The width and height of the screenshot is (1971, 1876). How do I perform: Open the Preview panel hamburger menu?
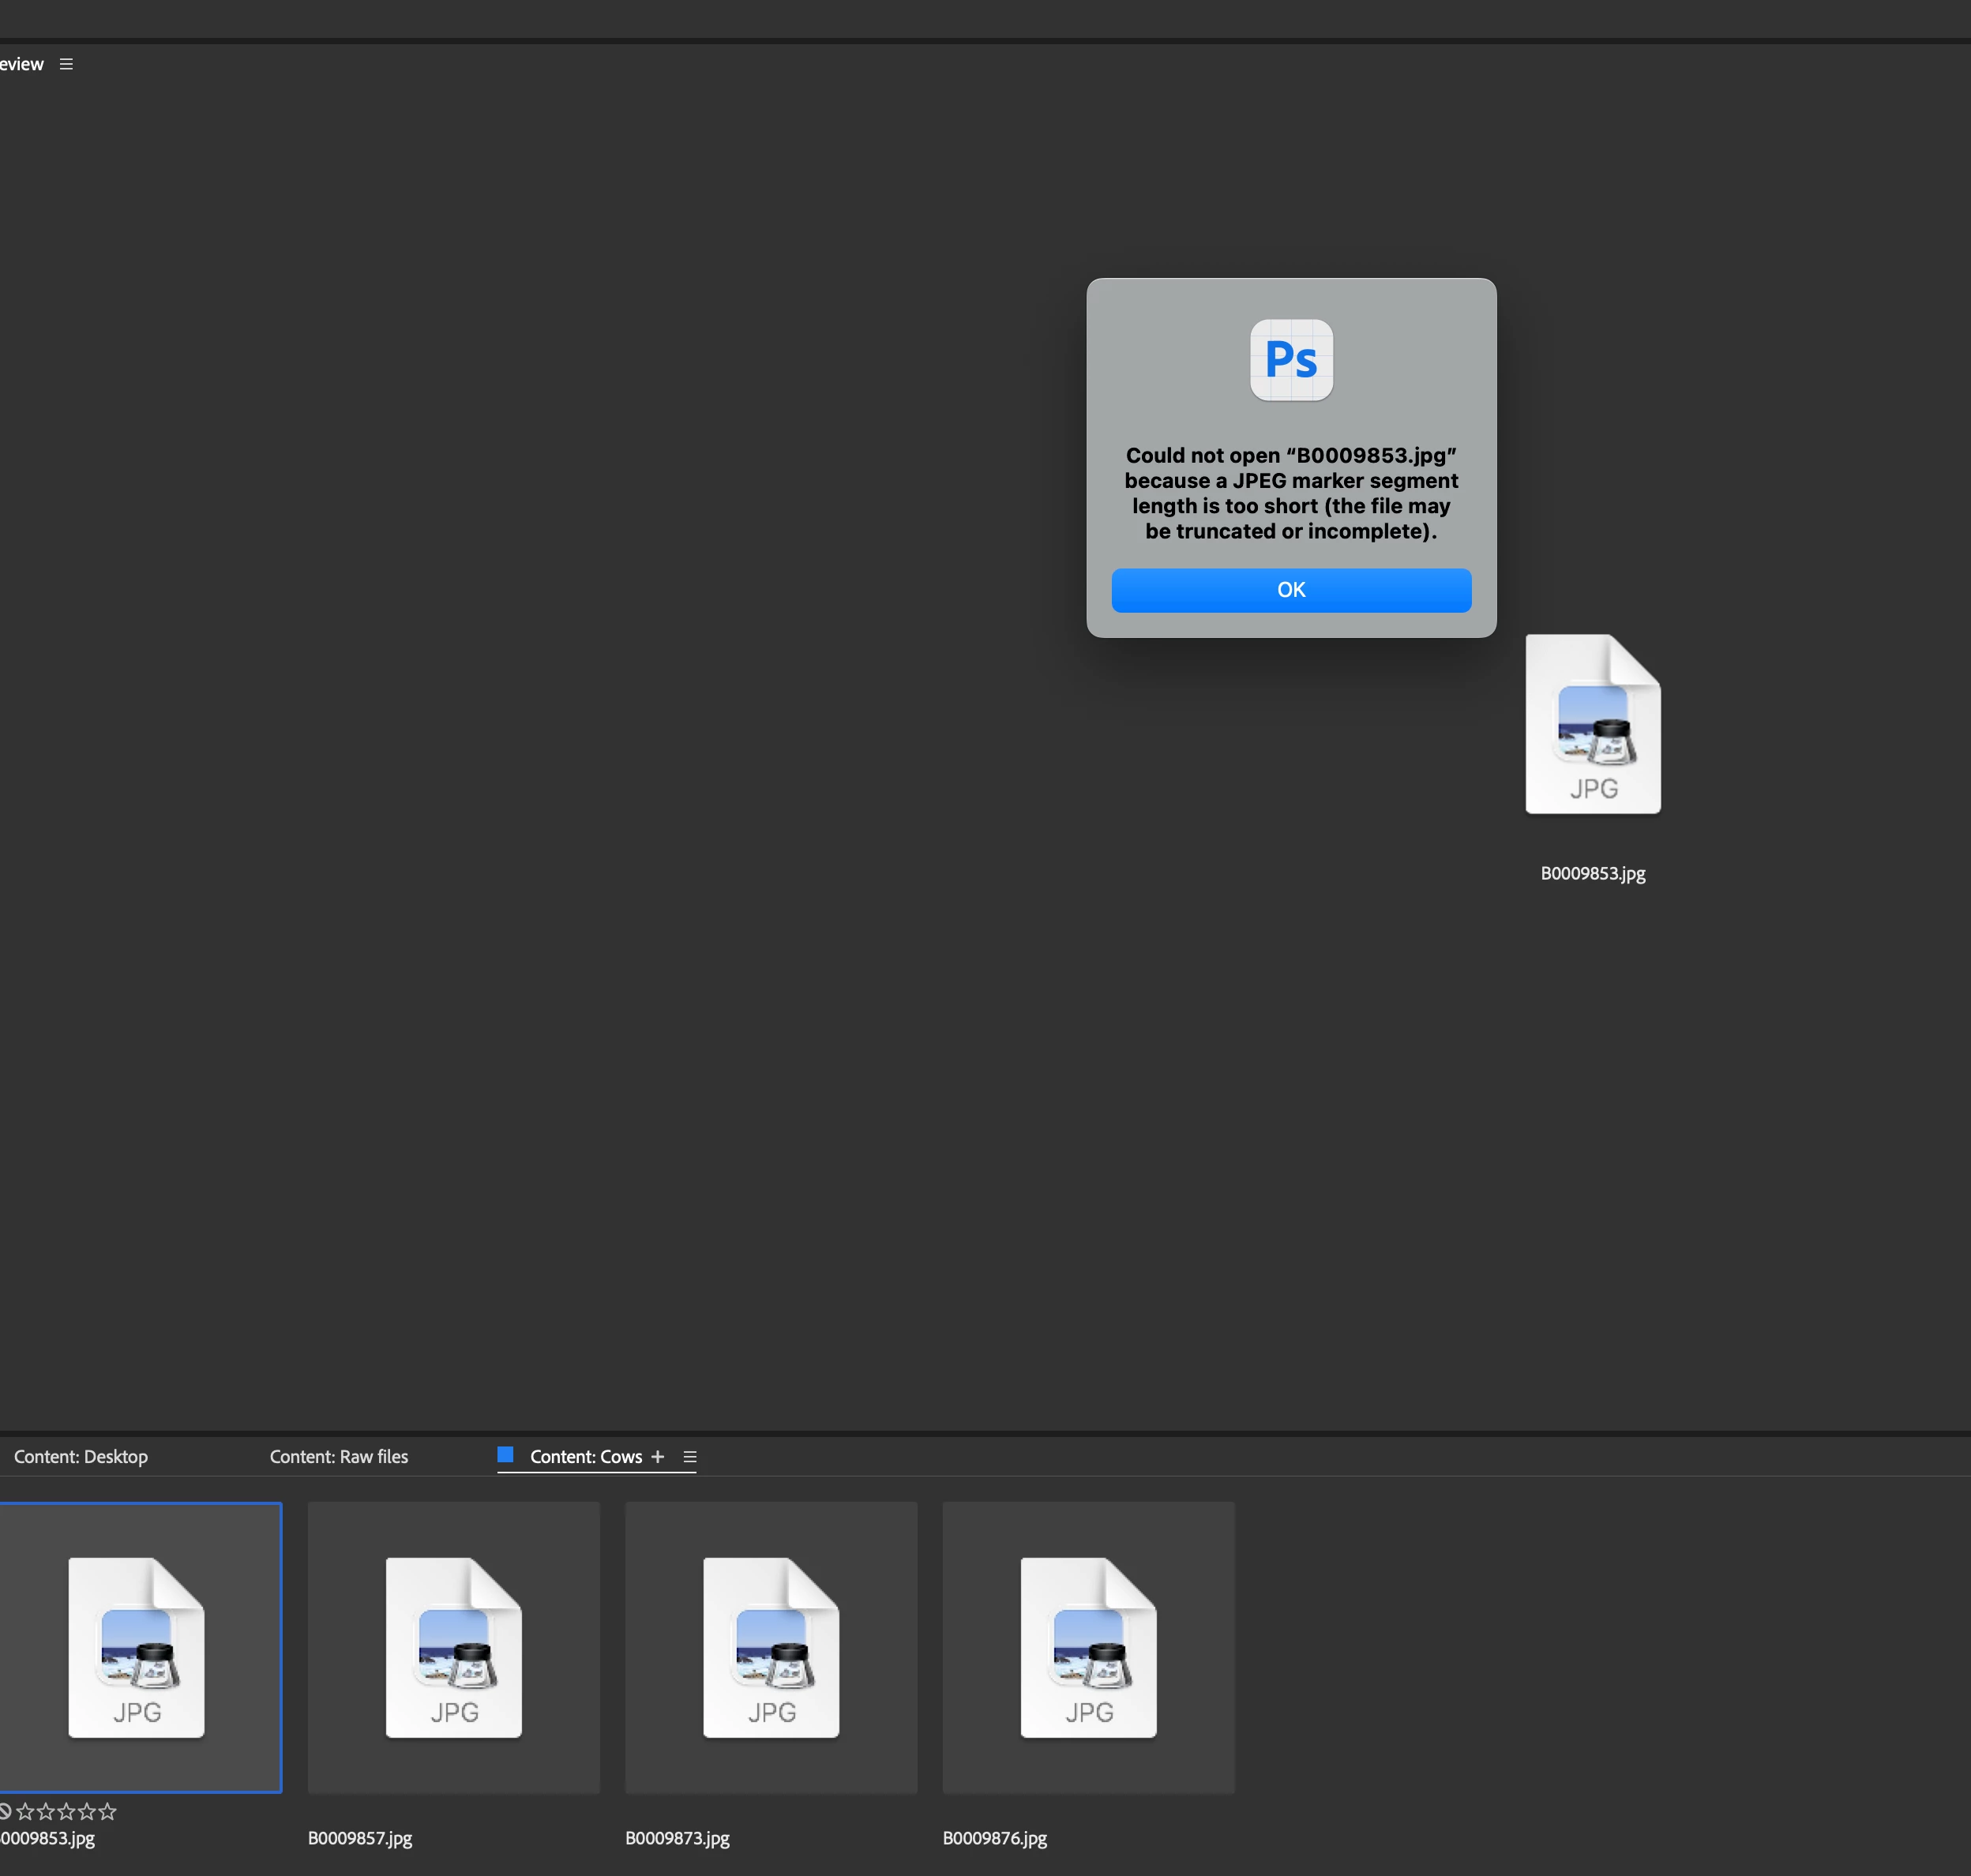[66, 64]
